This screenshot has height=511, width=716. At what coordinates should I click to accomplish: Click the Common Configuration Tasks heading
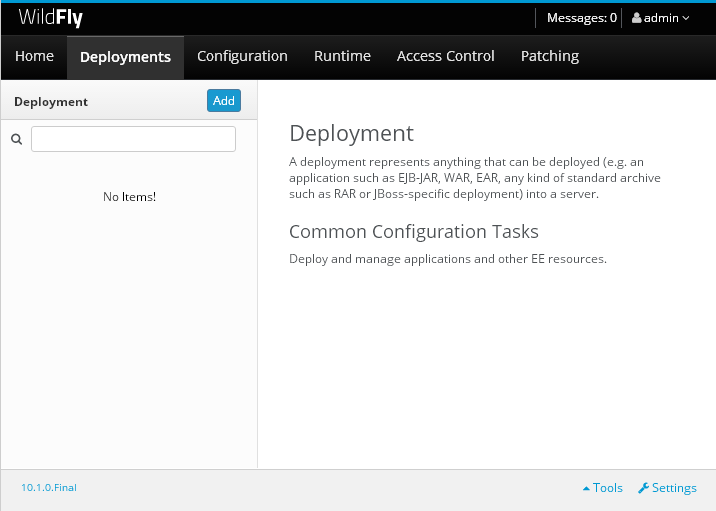(414, 232)
